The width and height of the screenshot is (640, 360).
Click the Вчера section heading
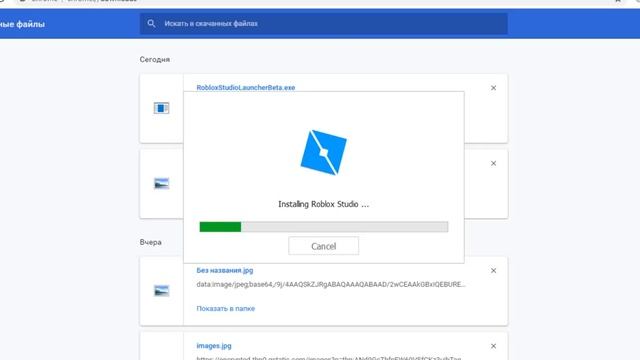click(150, 242)
